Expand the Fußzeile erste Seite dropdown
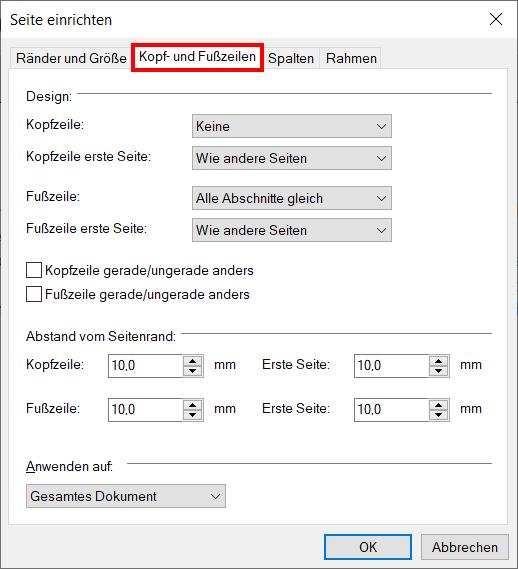 coord(292,230)
